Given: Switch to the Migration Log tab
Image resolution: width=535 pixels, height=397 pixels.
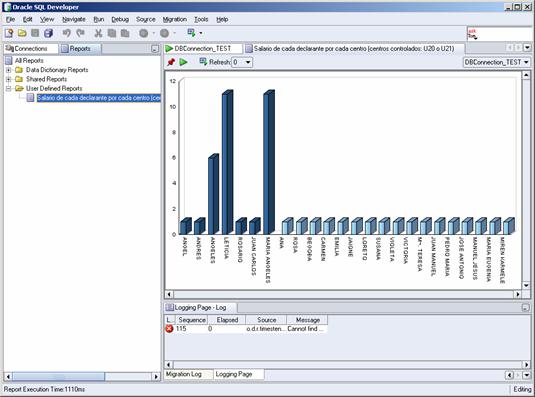Looking at the screenshot, I should [184, 374].
